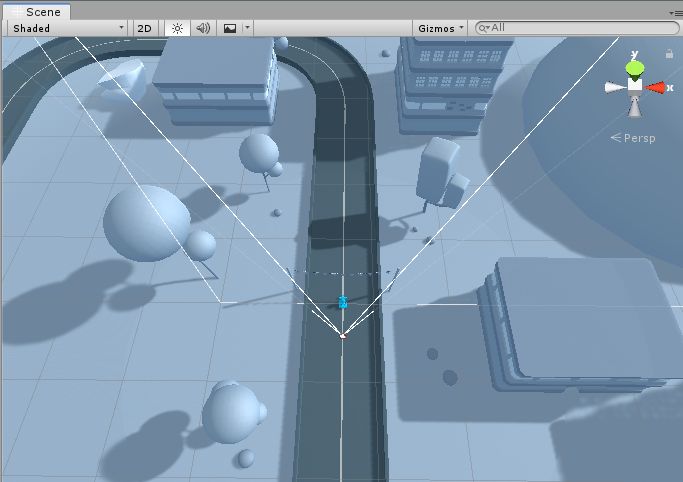Toggle 2D view mode

(145, 28)
